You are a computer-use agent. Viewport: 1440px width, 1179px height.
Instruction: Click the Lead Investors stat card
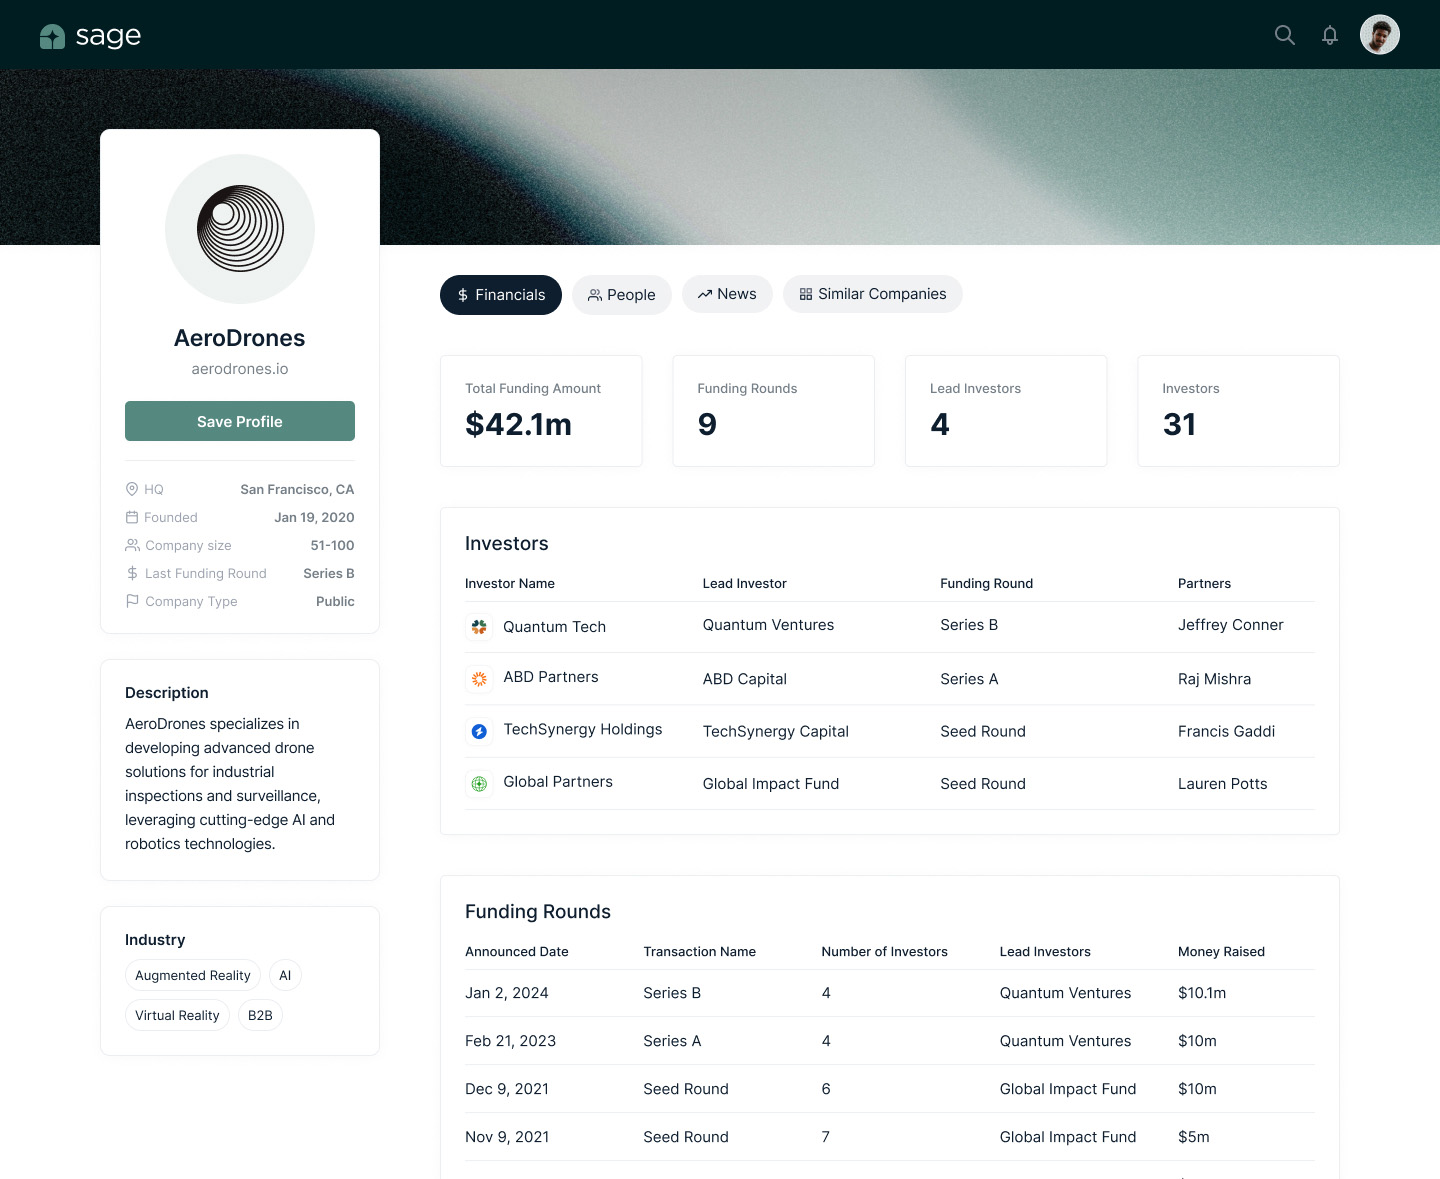click(x=1006, y=411)
